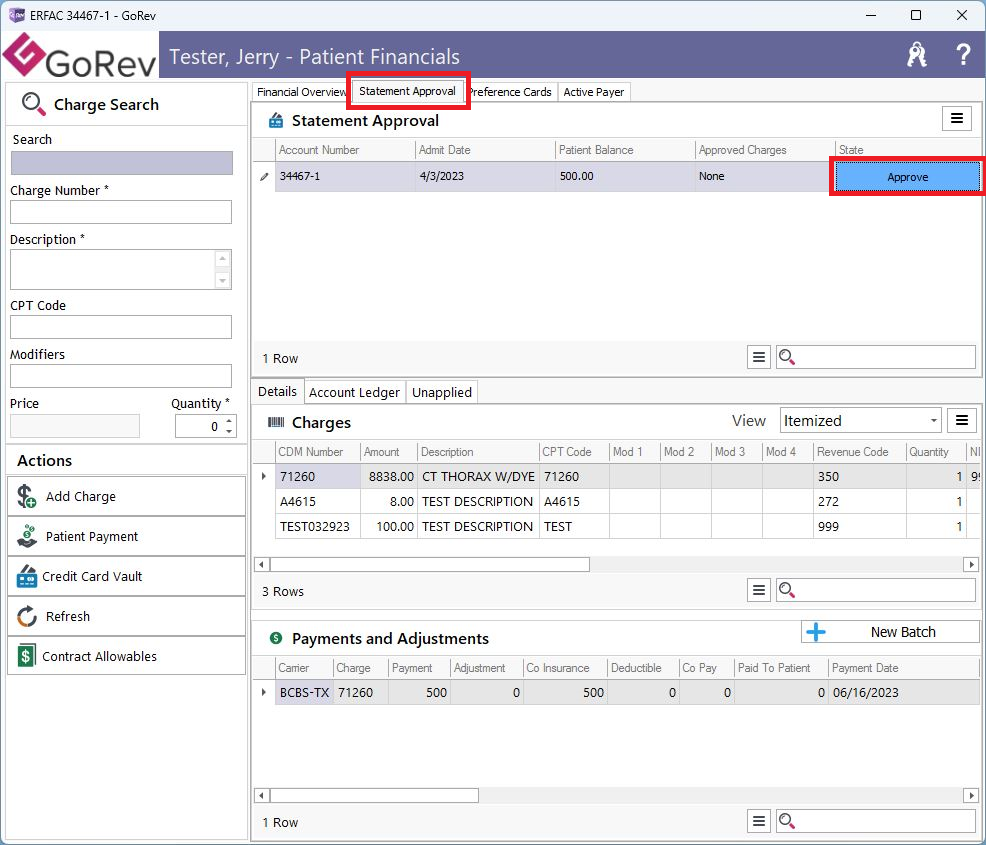Open the Charges panel hamburger menu
The image size is (986, 845).
point(962,420)
